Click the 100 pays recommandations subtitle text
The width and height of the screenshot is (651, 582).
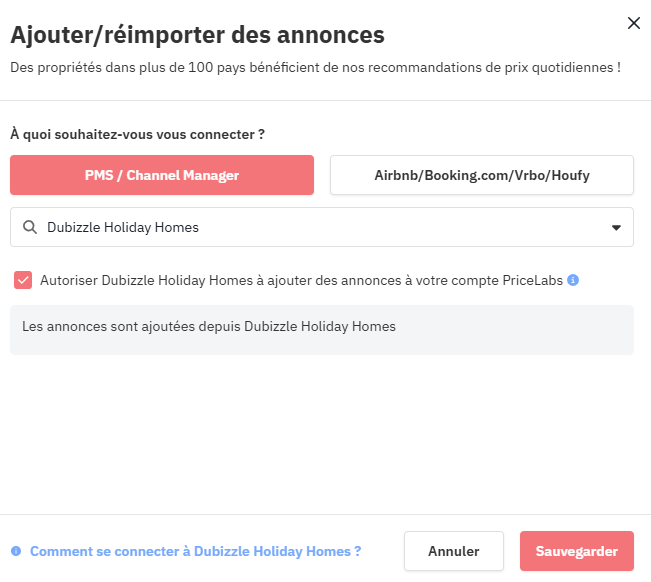(316, 67)
